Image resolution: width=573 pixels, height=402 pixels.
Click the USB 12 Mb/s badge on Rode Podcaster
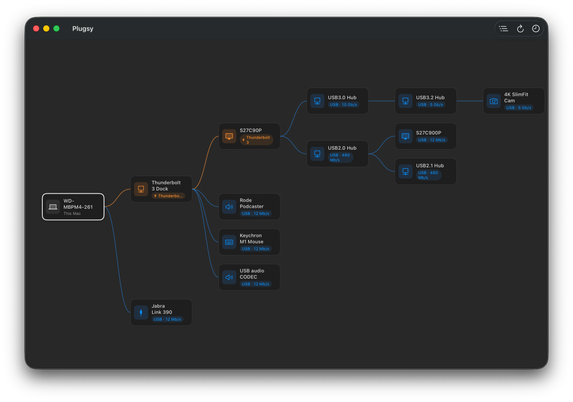point(255,213)
